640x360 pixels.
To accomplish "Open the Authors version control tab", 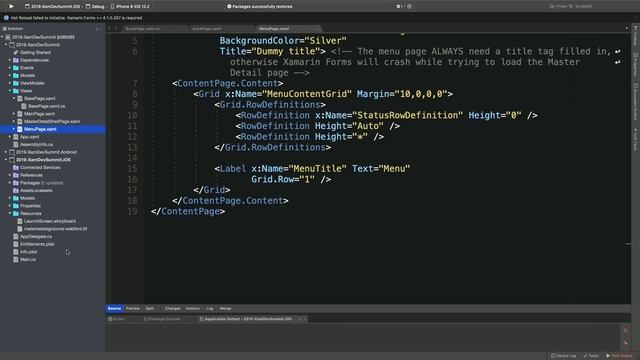I will 193,309.
